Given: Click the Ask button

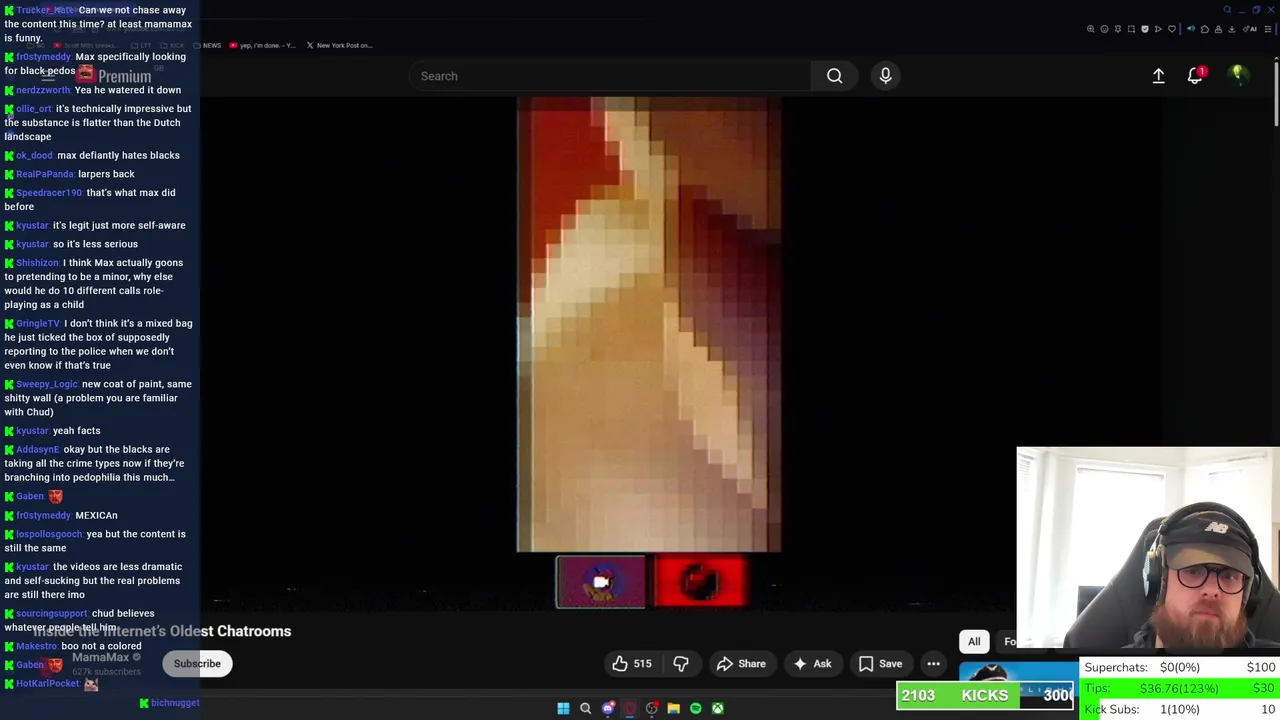Looking at the screenshot, I should tap(812, 663).
